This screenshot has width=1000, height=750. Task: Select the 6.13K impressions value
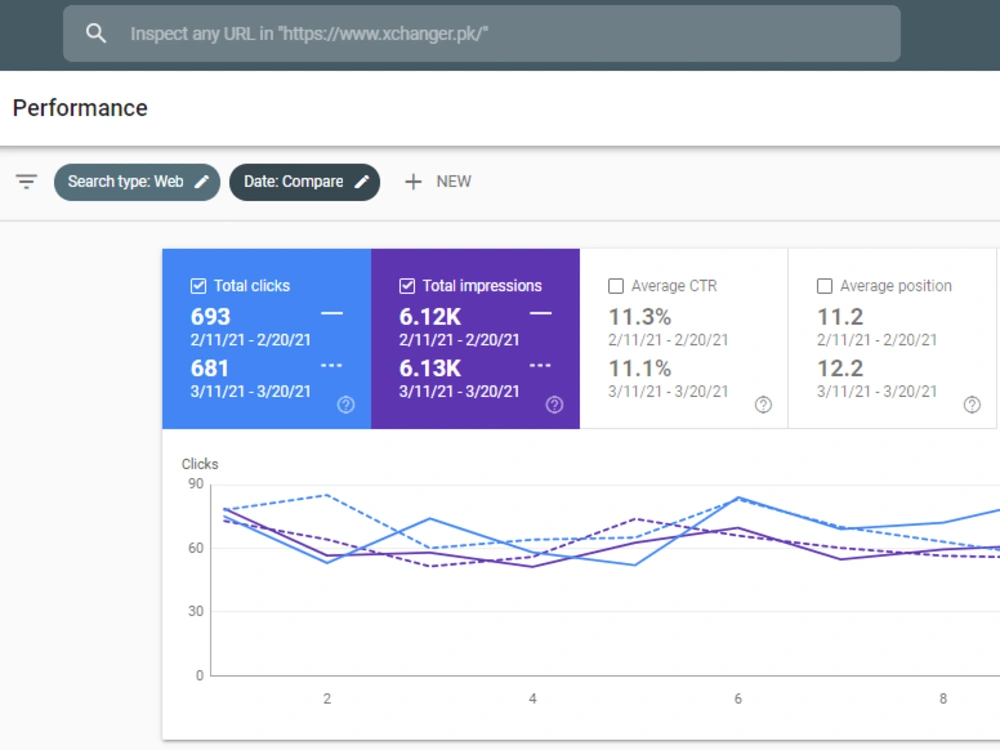point(430,368)
